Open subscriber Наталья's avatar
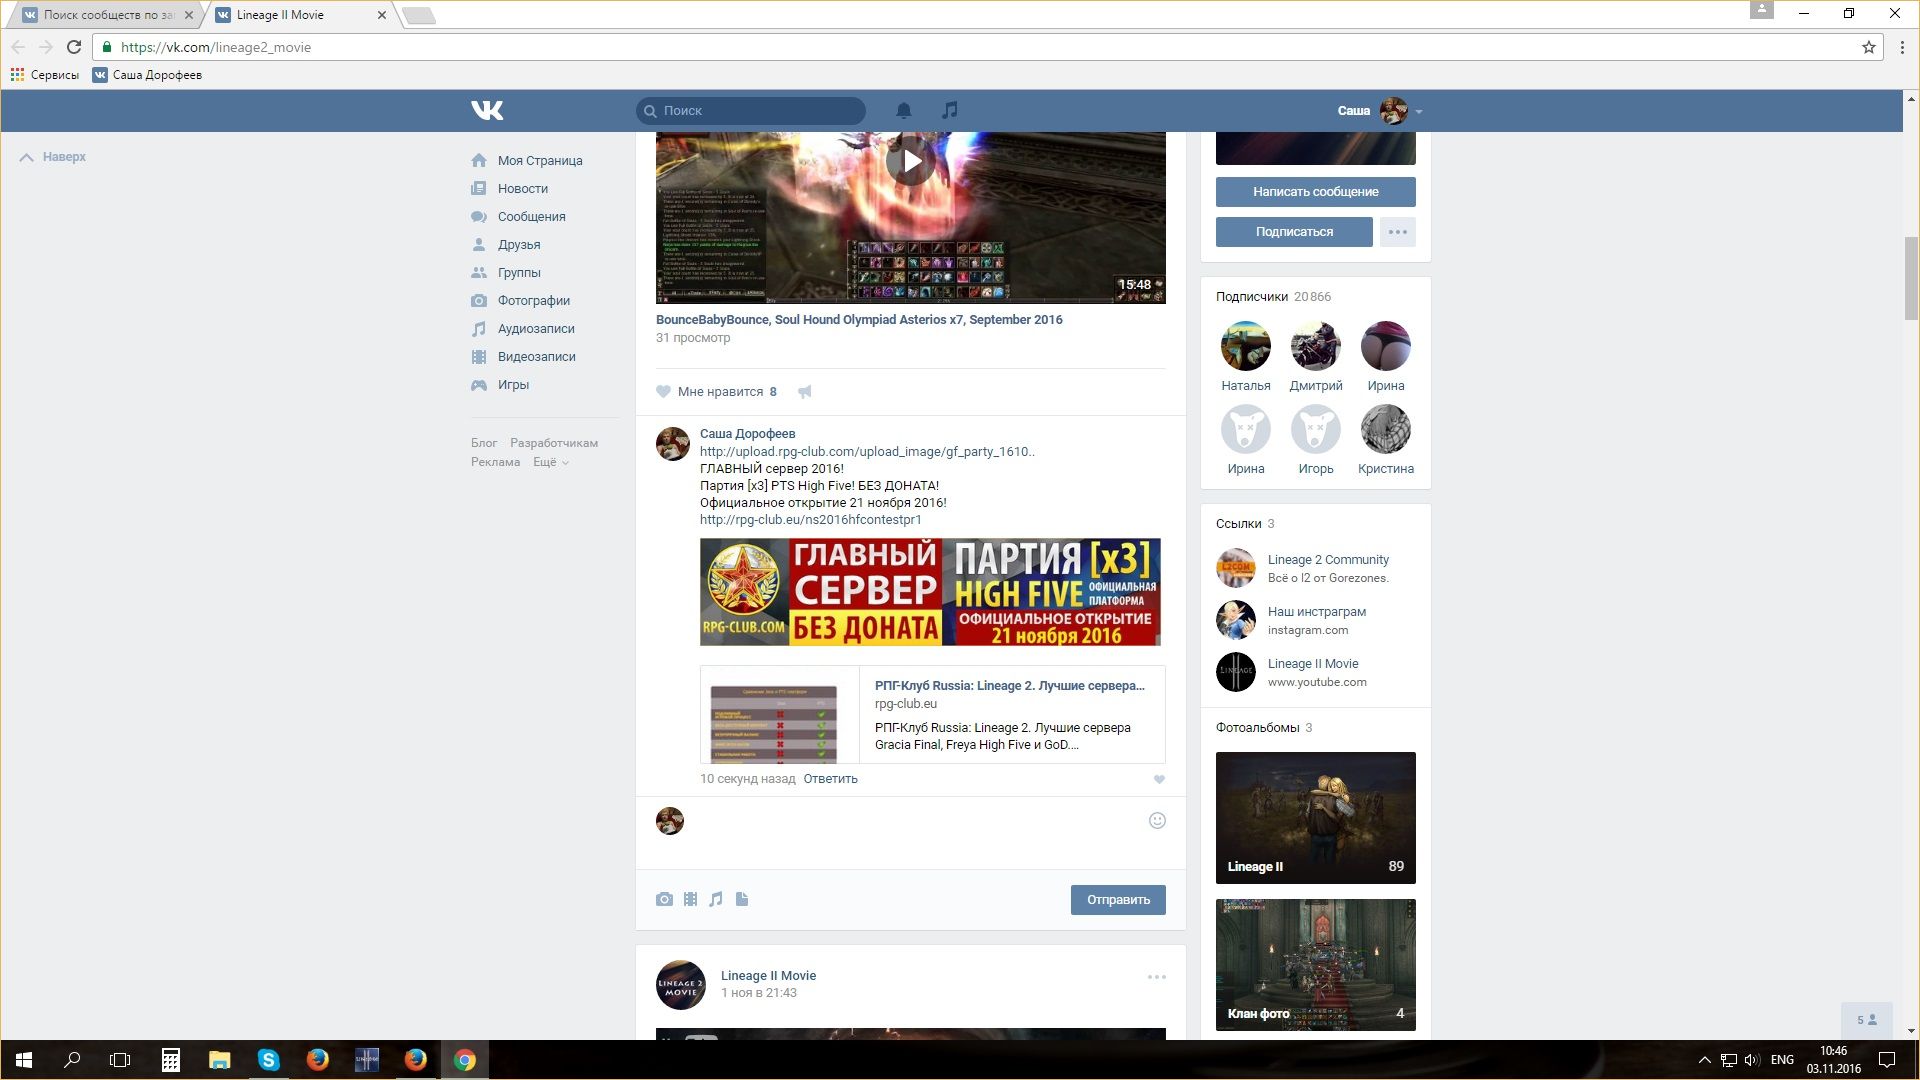1920x1080 pixels. point(1246,346)
